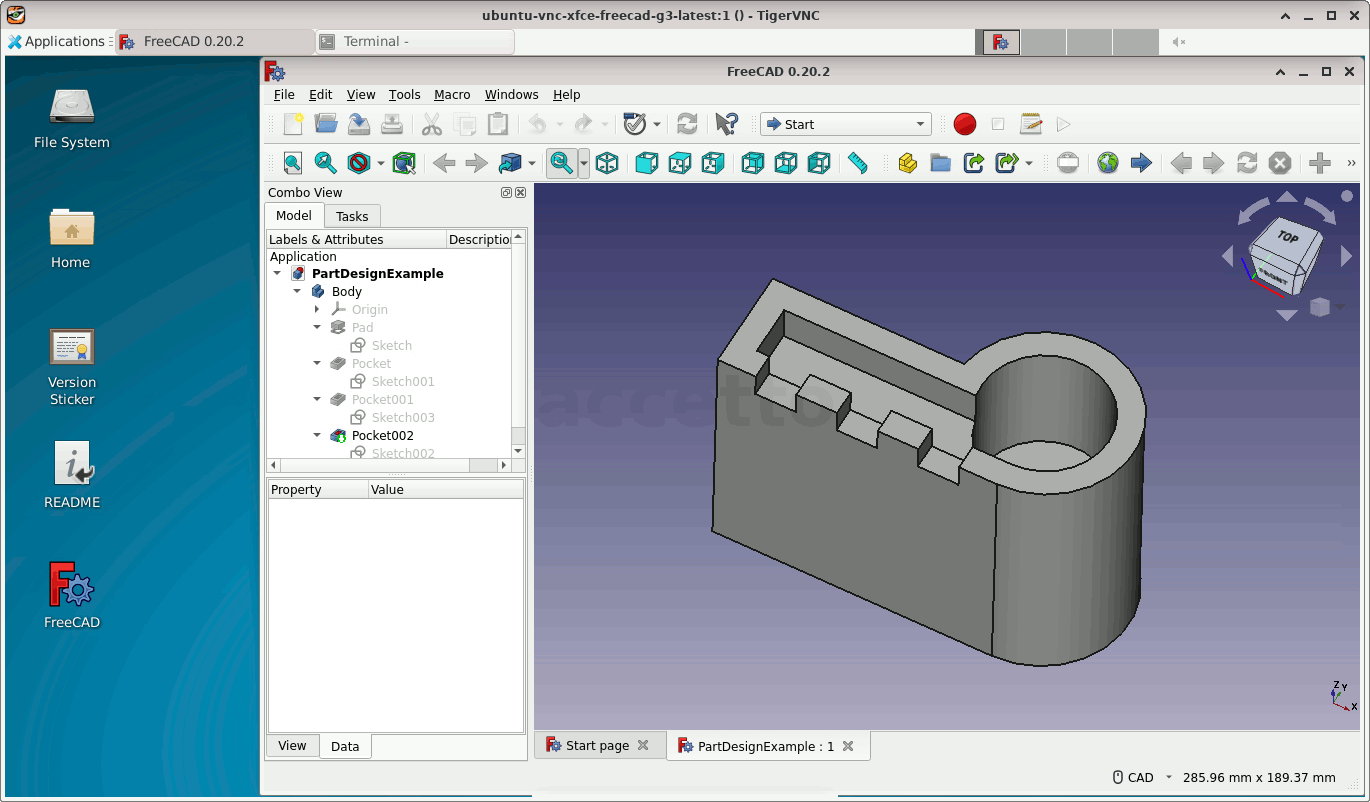Create a new empty document
This screenshot has height=802, width=1370.
click(293, 124)
